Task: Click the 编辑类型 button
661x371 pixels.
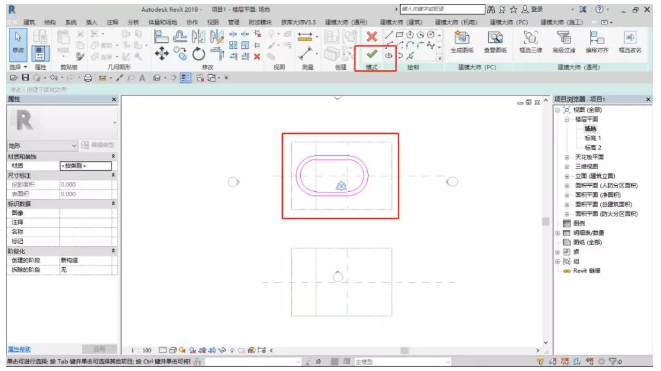Action: (x=98, y=145)
